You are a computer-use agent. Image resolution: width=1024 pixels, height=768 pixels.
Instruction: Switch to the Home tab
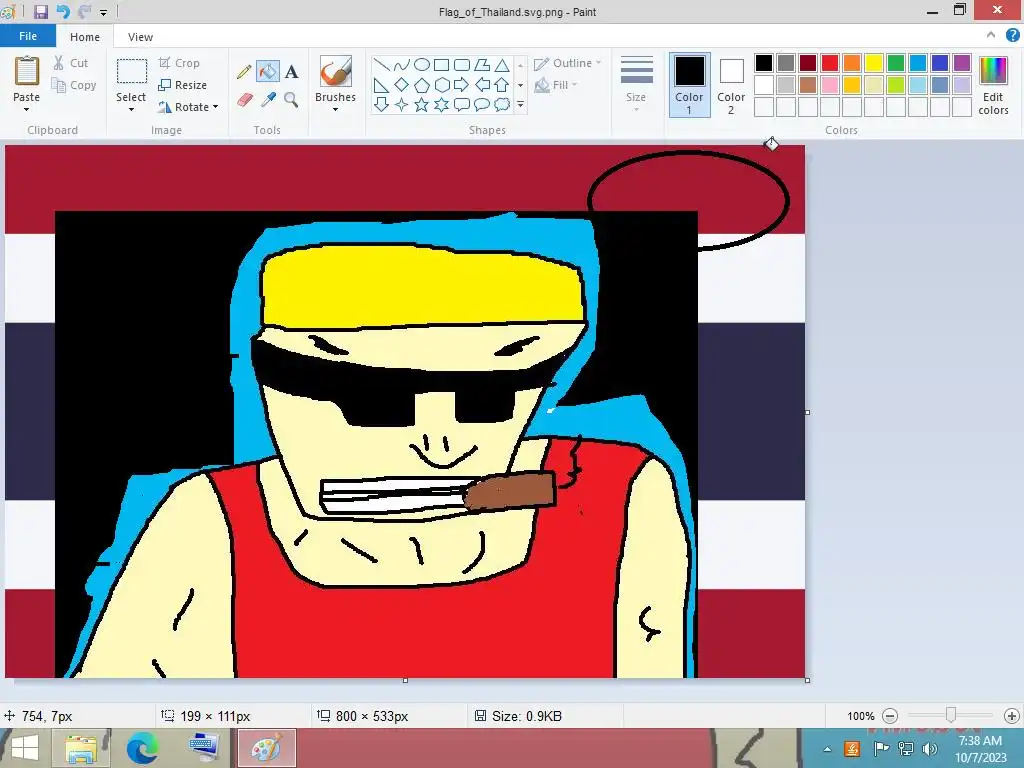click(85, 37)
